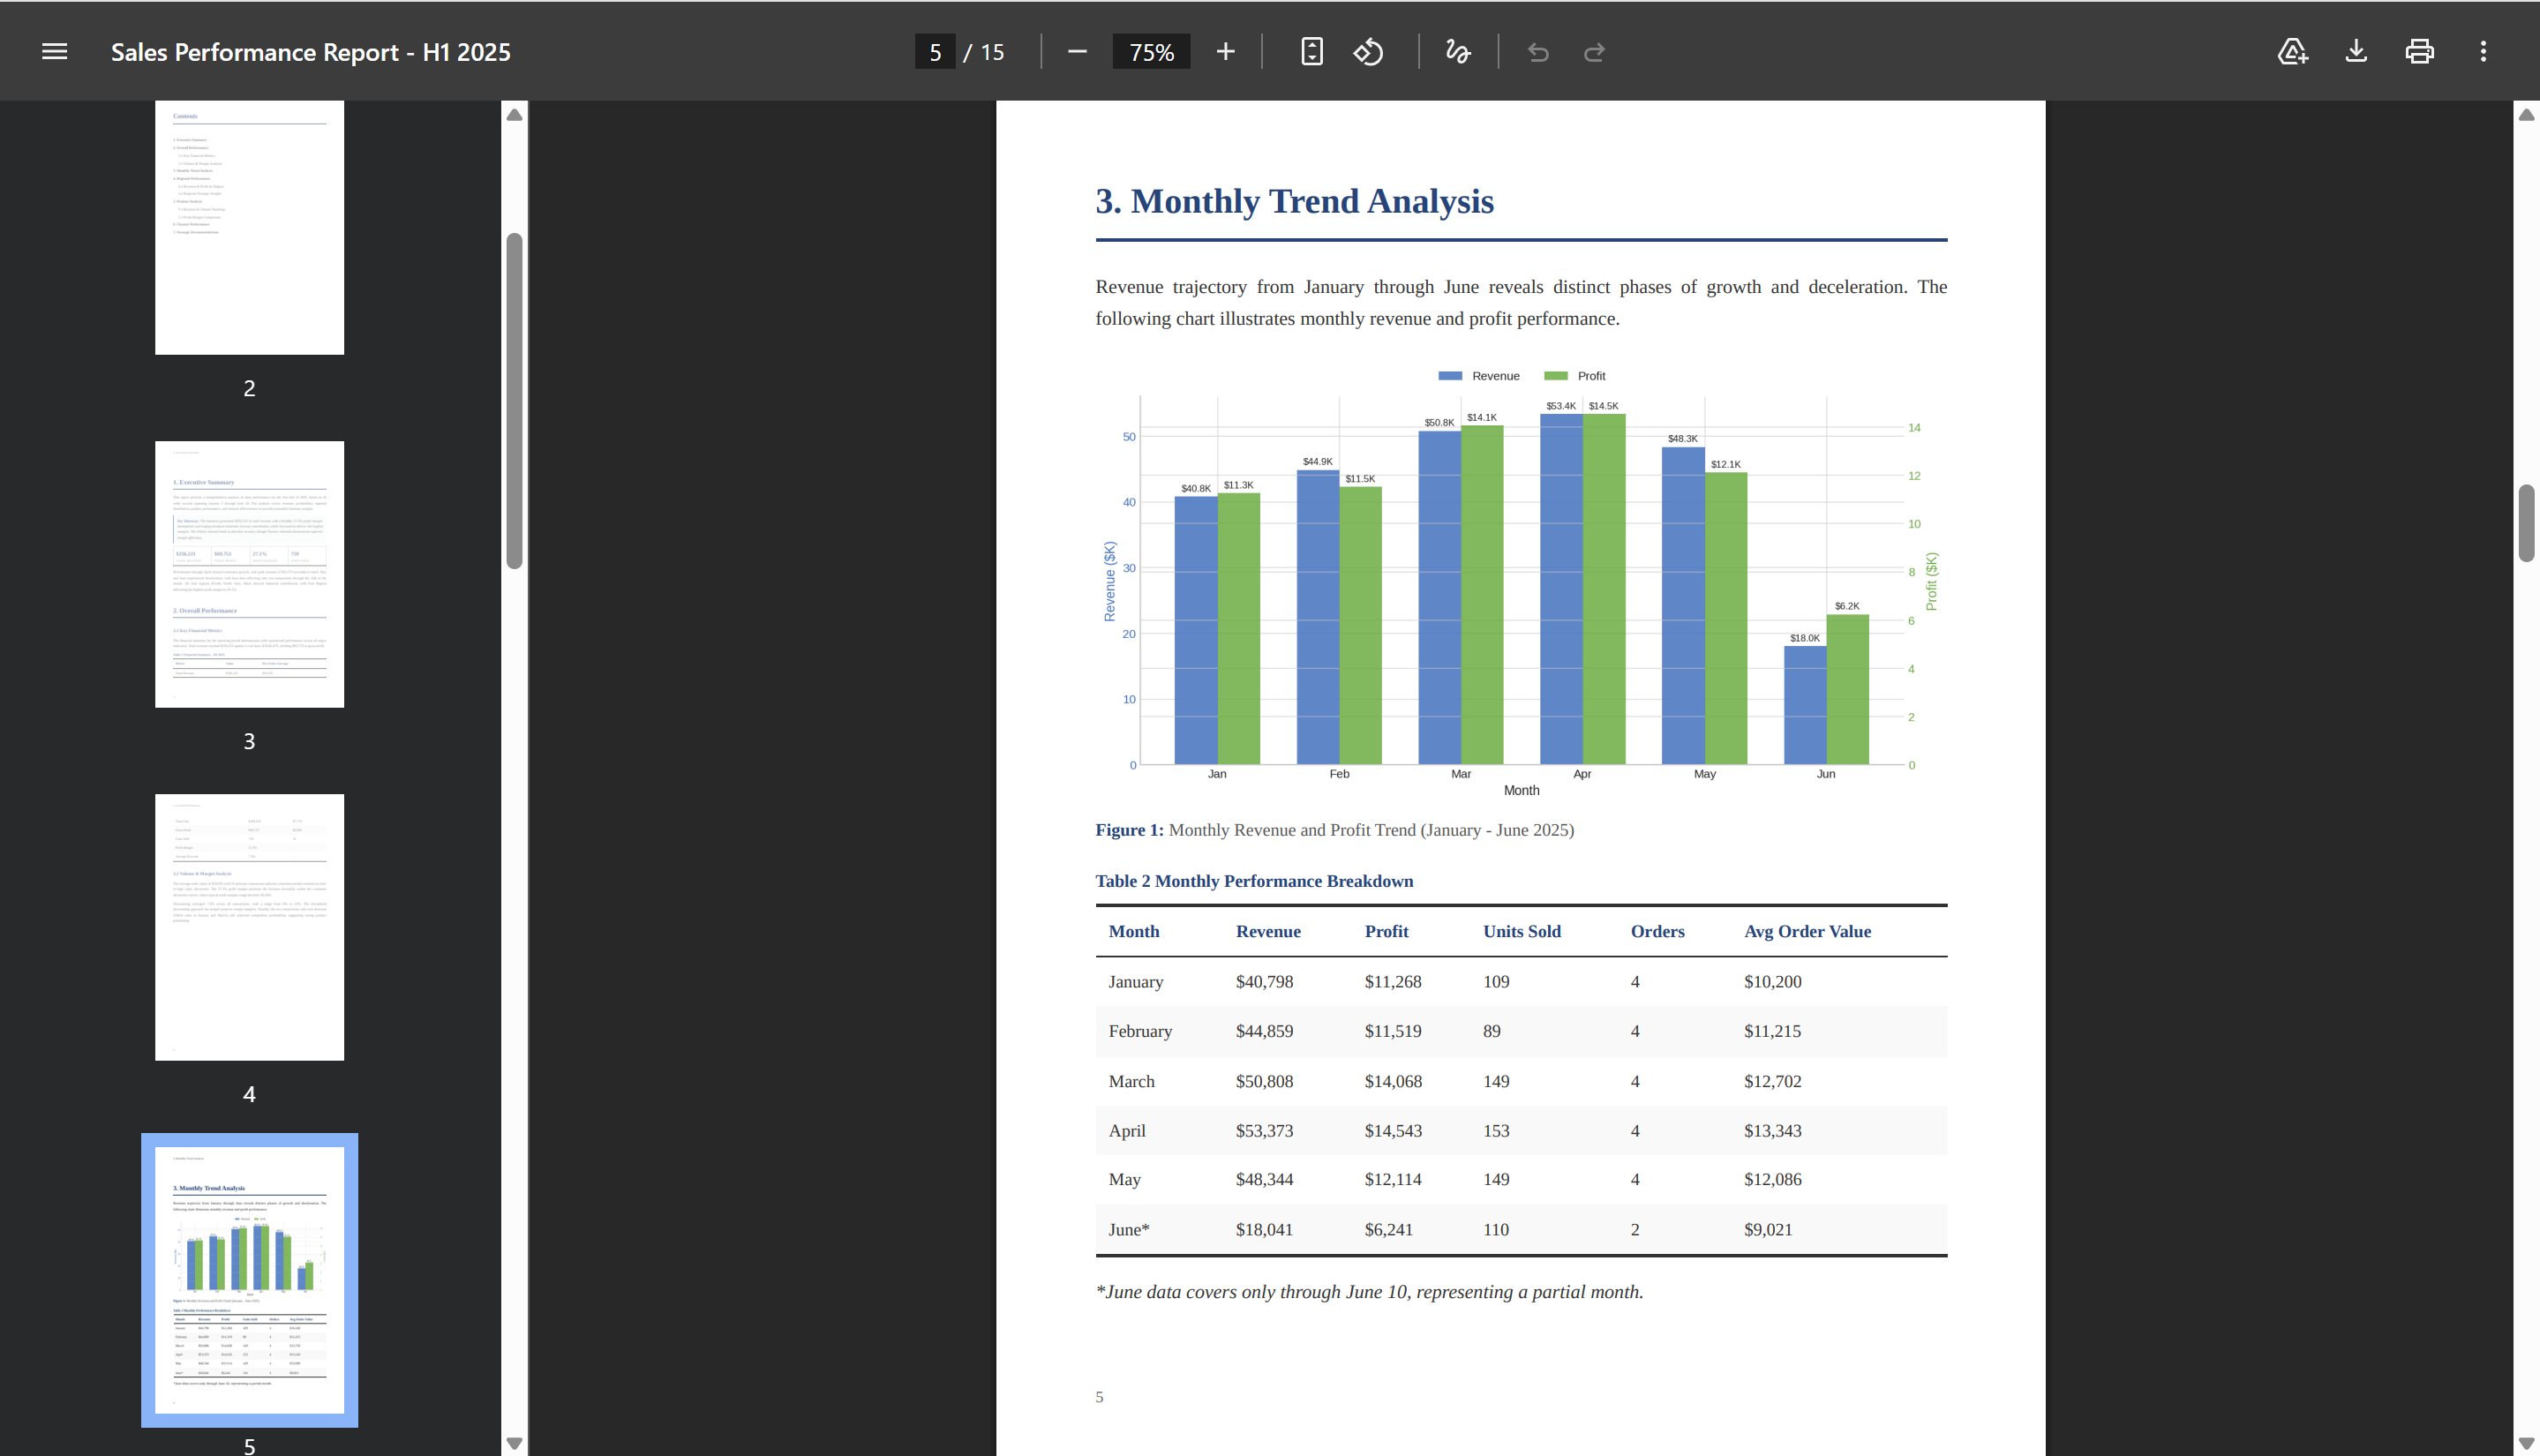Click the thumbnail panel scroll down arrow

point(514,1443)
